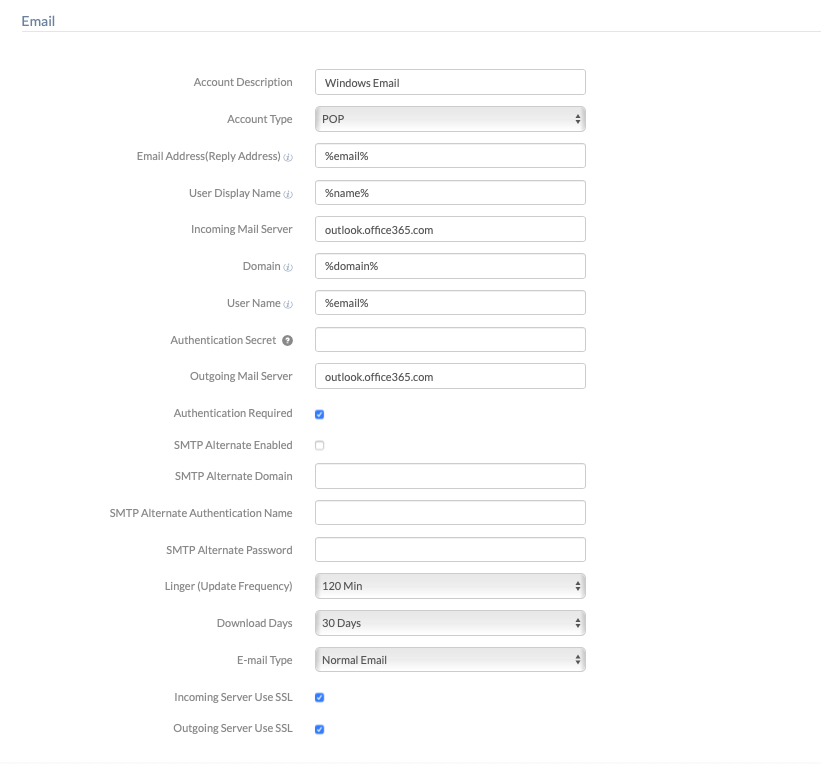Click the SMTP Alternate Domain field
Viewport: 821px width, 764px height.
[x=450, y=476]
